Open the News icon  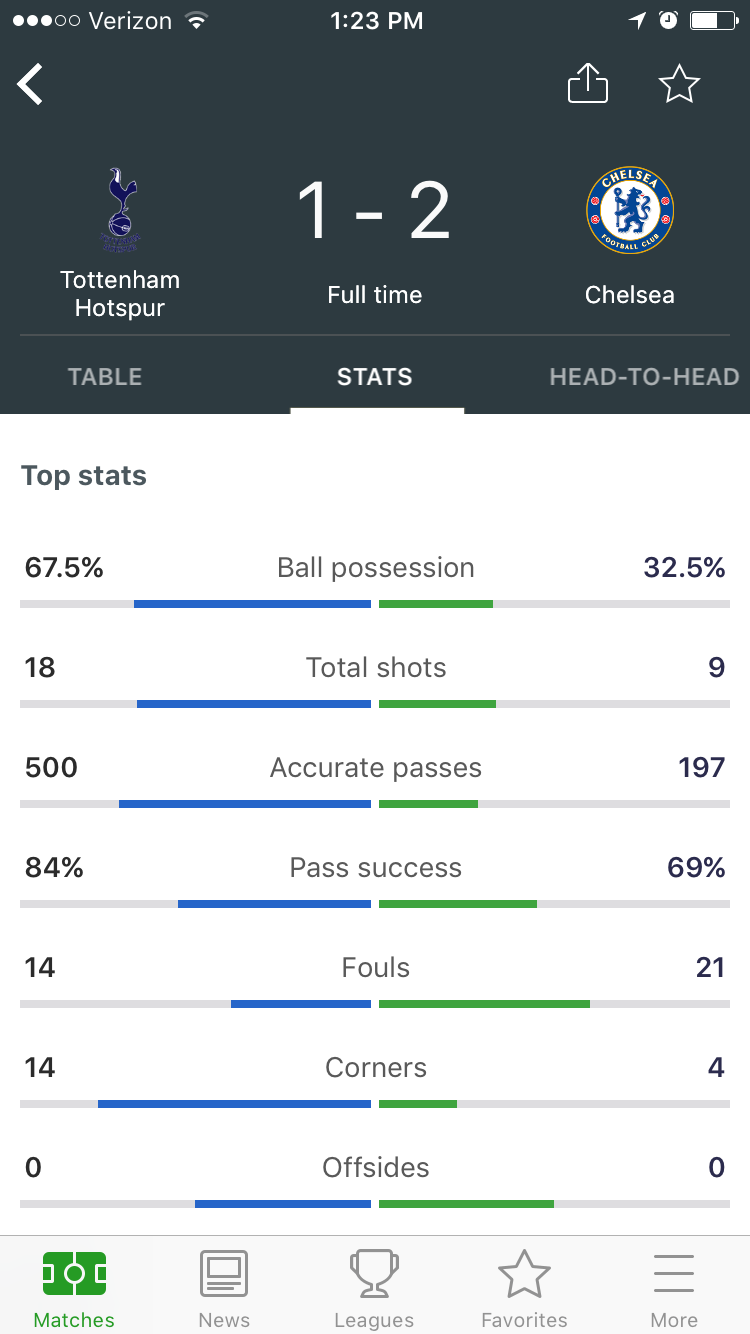coord(224,1274)
